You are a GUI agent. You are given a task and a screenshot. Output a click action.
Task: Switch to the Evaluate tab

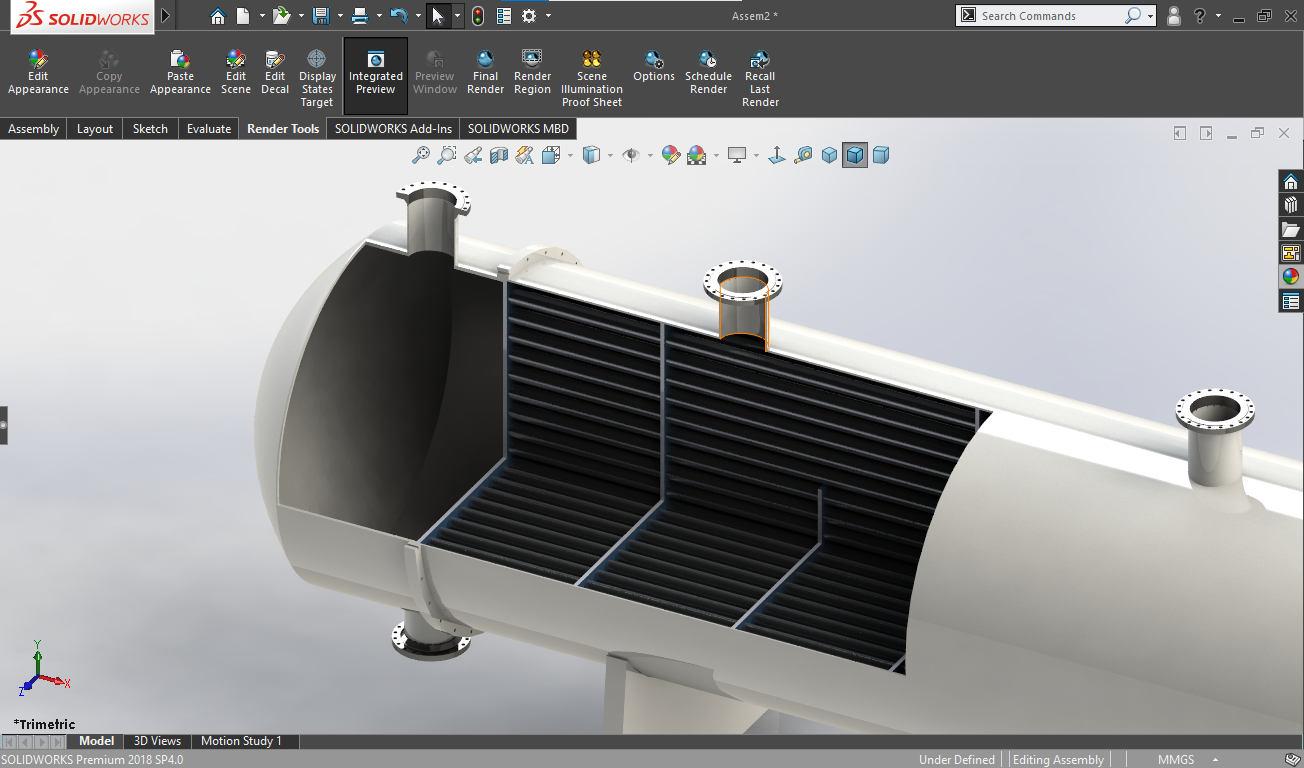(x=208, y=129)
